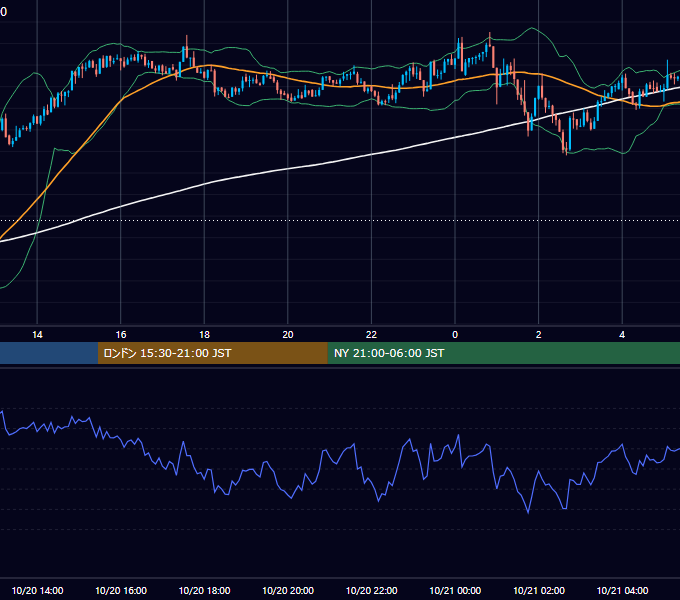
Task: Click the 10/20 18:00 date label
Action: coord(204,590)
